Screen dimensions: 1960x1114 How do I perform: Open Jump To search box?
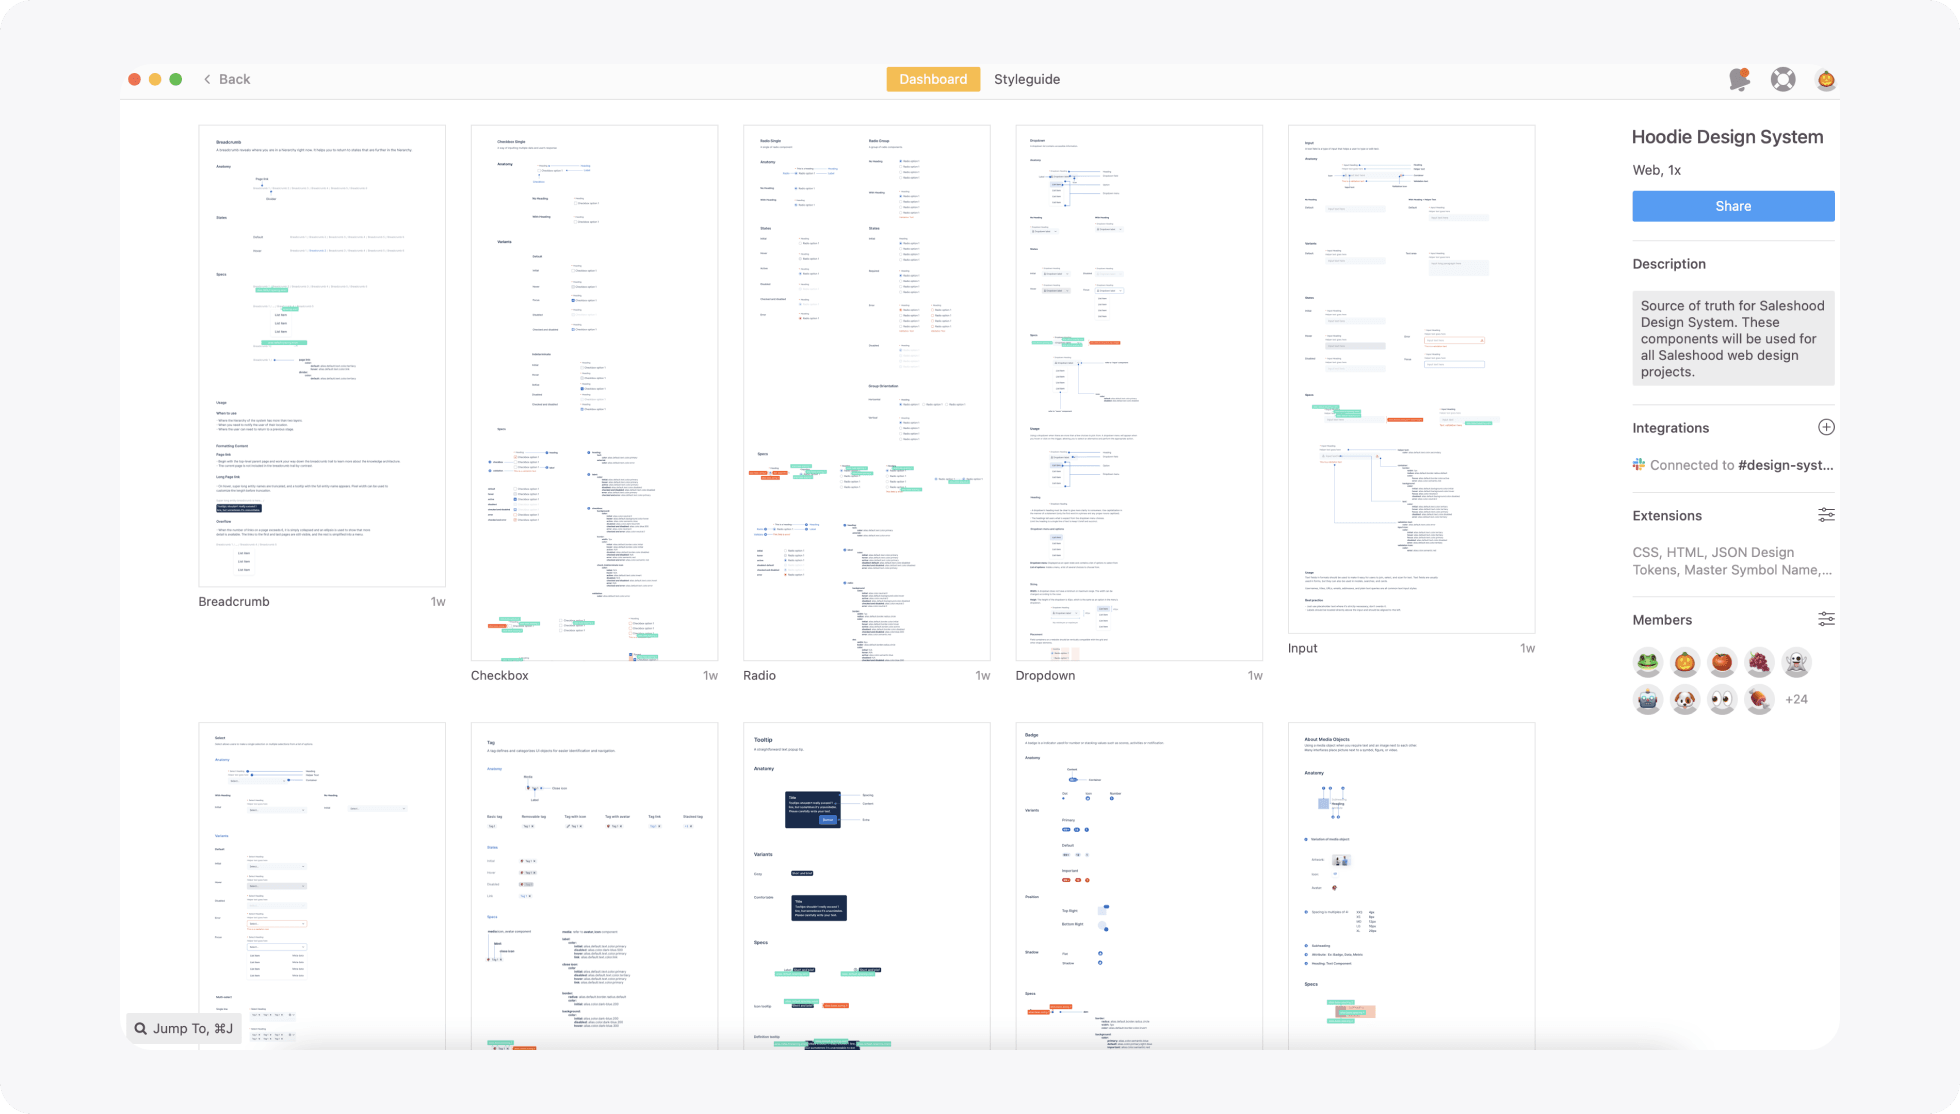[184, 1028]
